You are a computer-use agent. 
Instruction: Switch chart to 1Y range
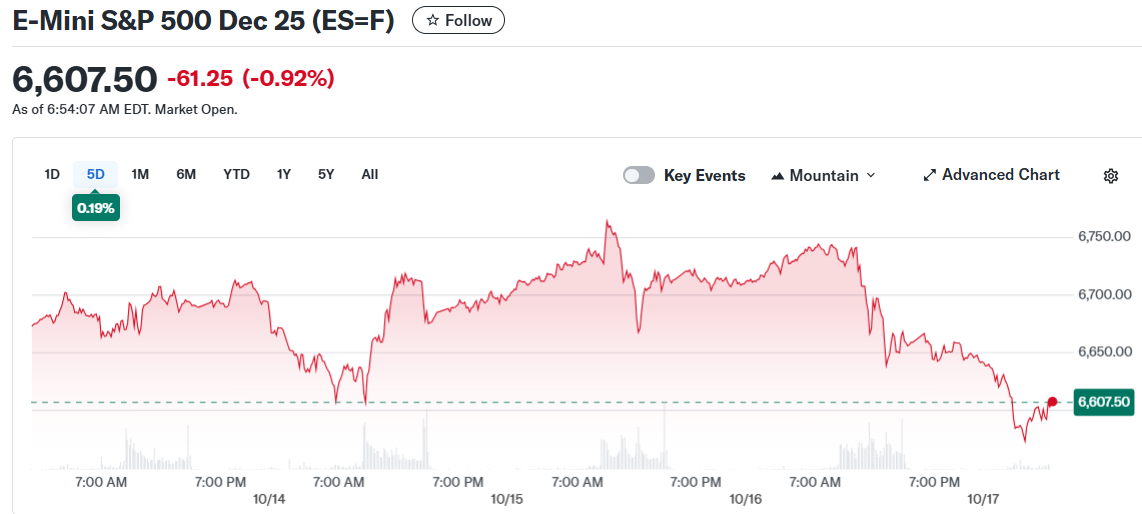tap(284, 174)
